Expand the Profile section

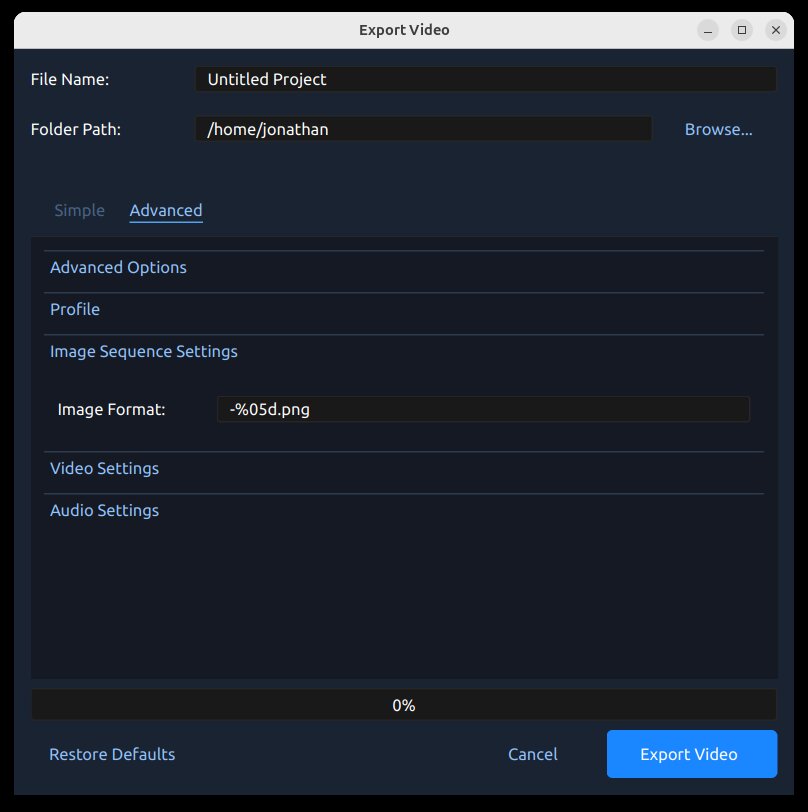[x=75, y=309]
